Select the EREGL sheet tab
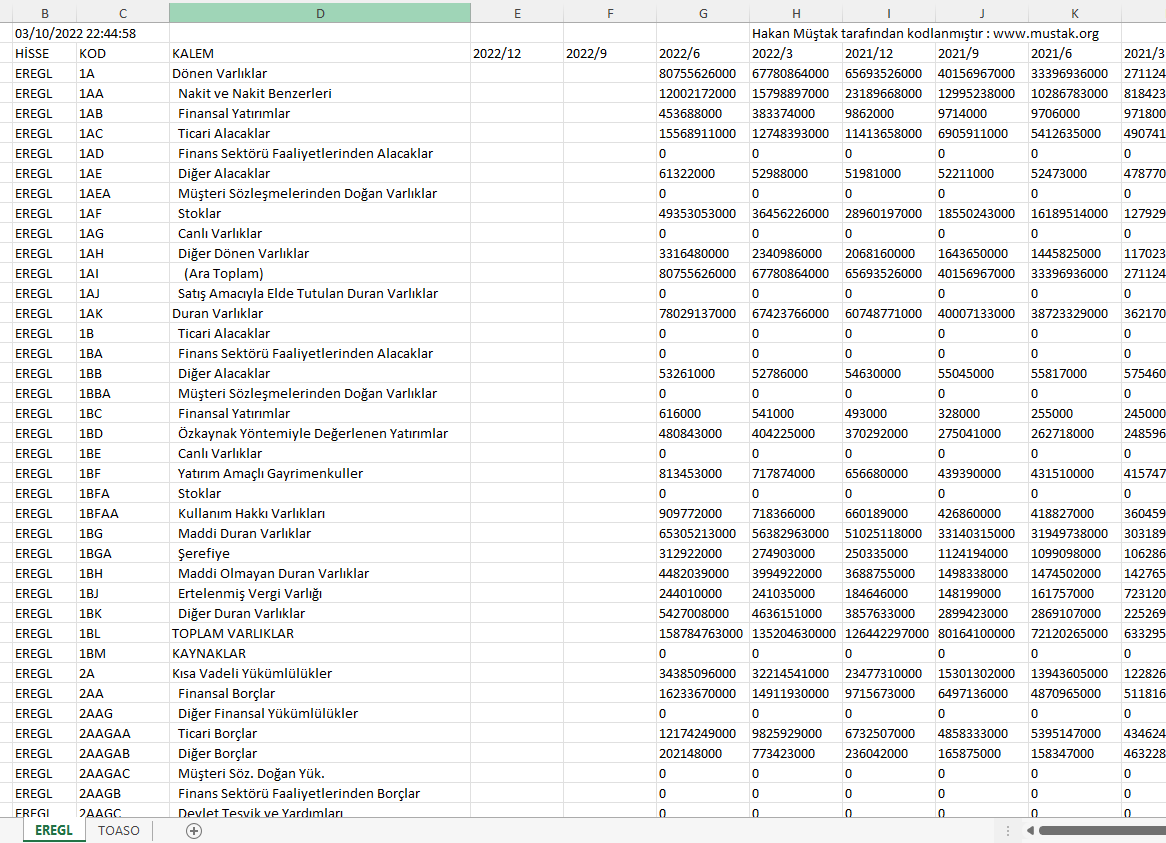 [53, 831]
